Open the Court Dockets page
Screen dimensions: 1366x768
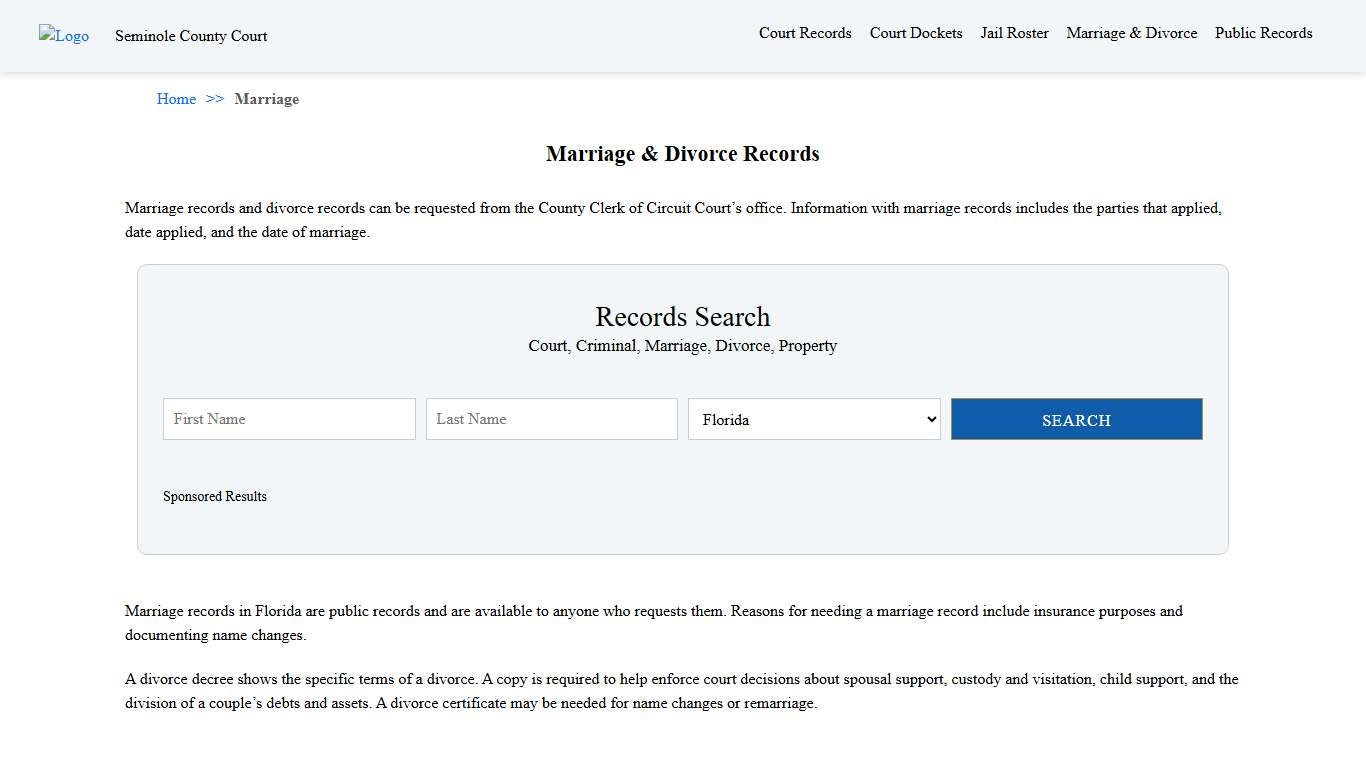[915, 33]
